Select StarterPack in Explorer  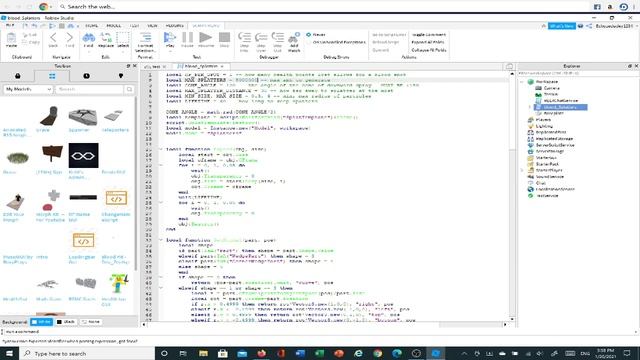coord(547,164)
